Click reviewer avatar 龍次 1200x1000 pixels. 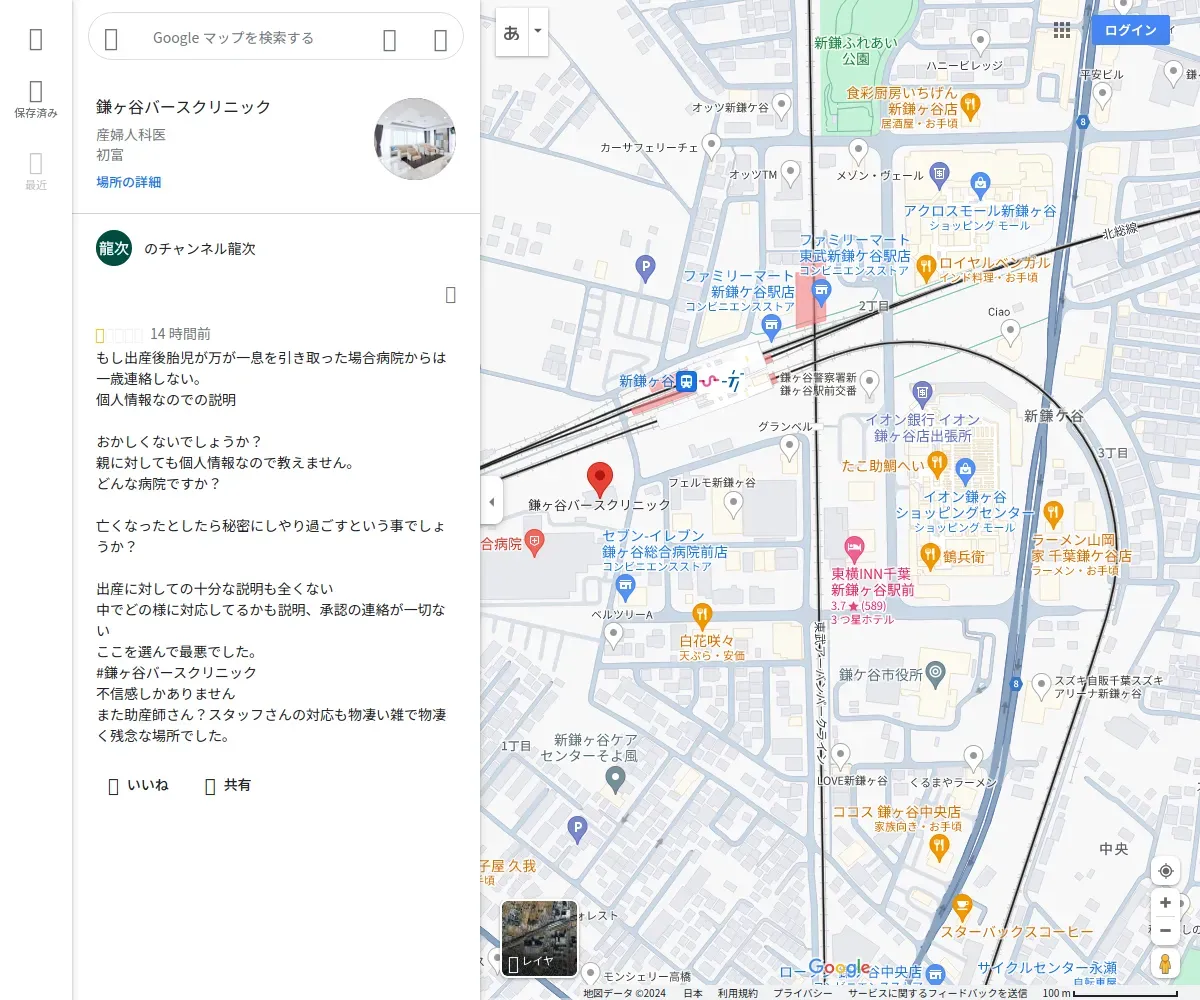pos(114,248)
